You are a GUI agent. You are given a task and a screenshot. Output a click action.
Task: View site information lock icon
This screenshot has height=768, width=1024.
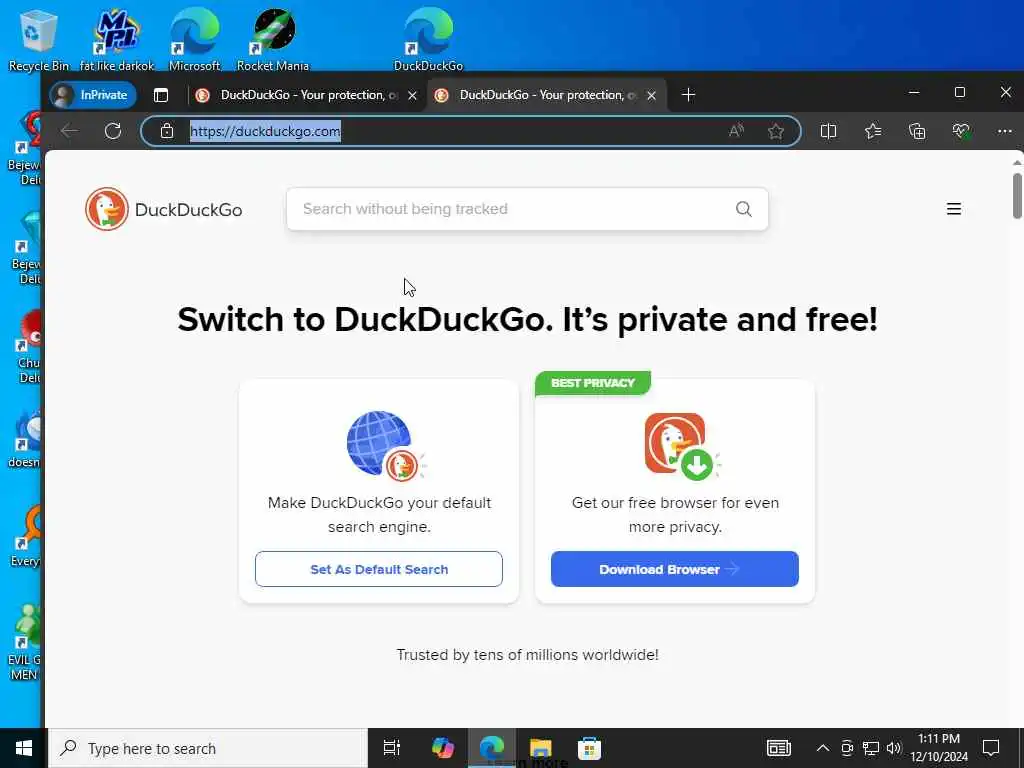167,131
